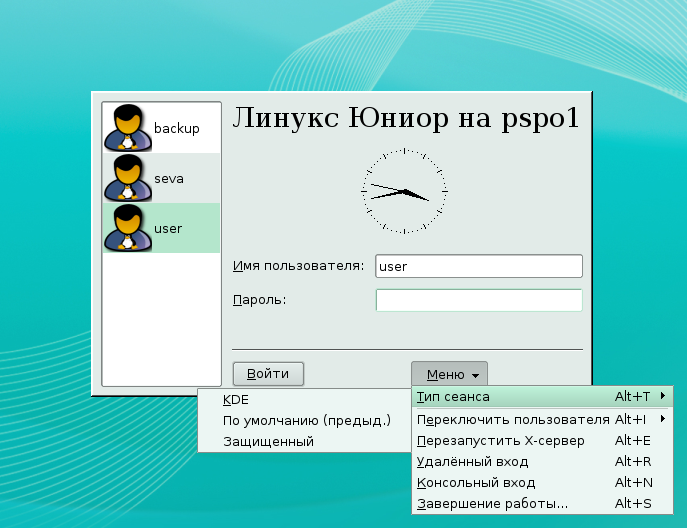Select the backup user avatar
Screen dimensions: 687x528
coord(126,127)
